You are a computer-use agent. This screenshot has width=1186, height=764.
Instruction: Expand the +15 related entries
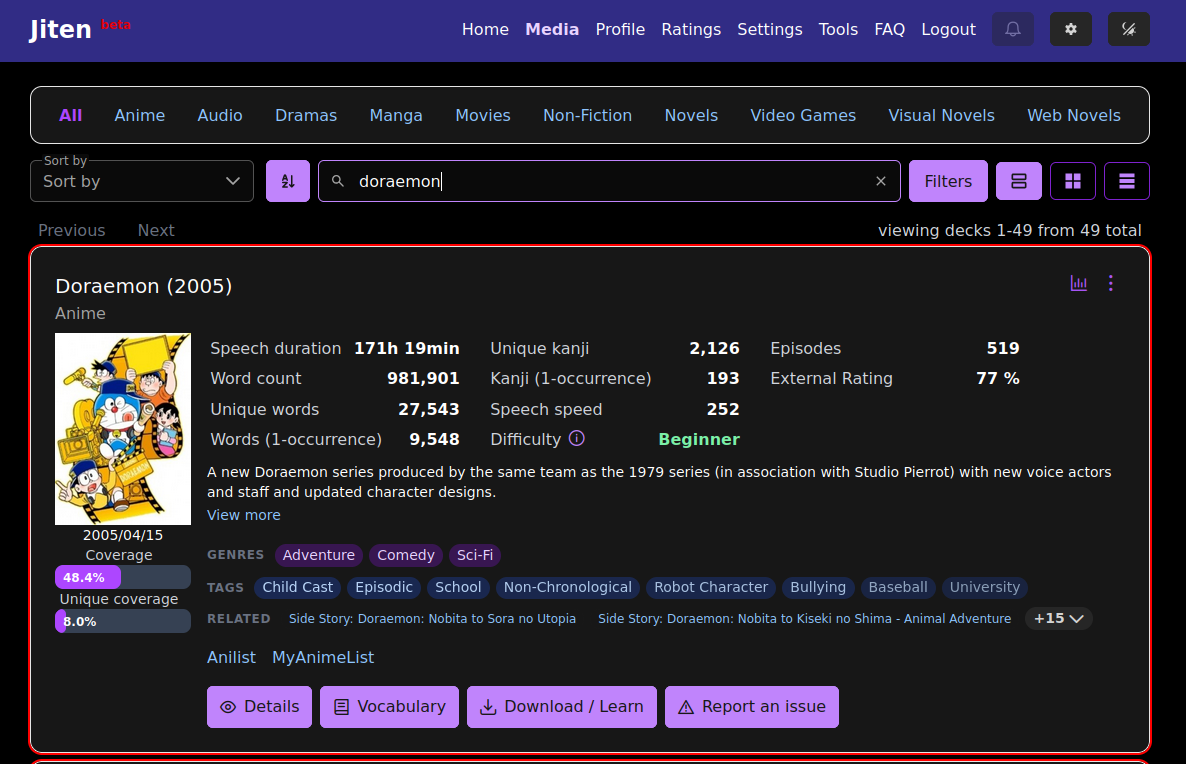click(x=1058, y=618)
